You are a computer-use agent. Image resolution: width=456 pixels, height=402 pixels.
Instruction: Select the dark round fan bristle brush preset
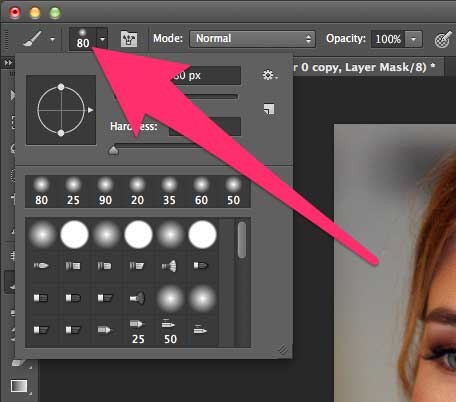click(x=137, y=298)
